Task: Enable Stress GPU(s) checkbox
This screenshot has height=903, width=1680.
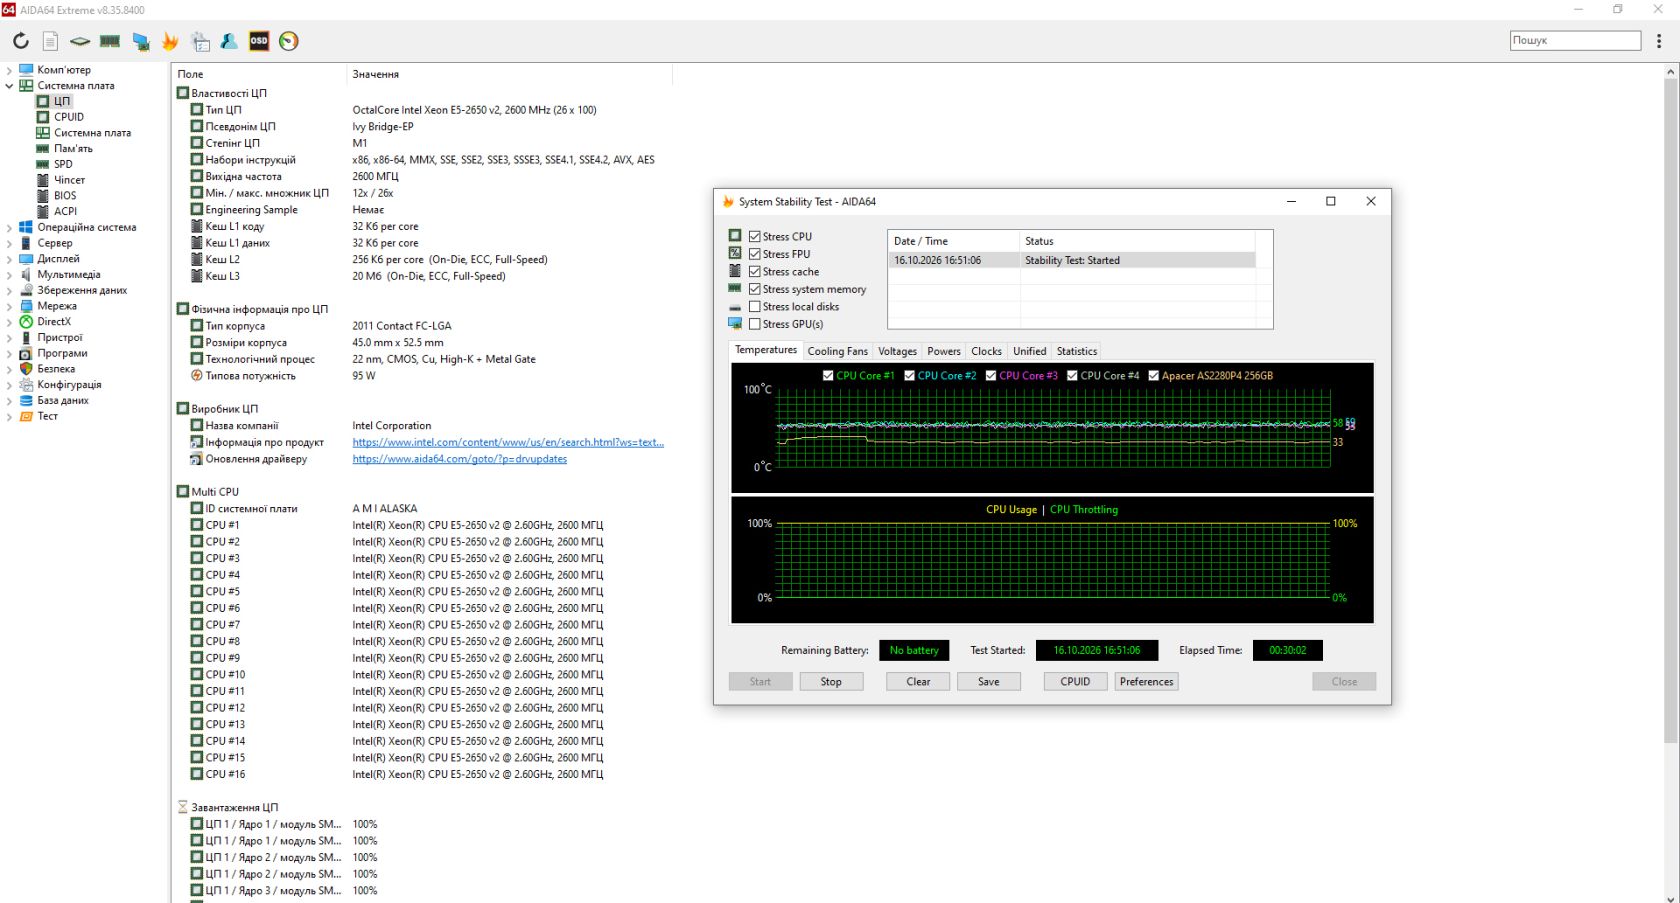Action: coord(755,324)
